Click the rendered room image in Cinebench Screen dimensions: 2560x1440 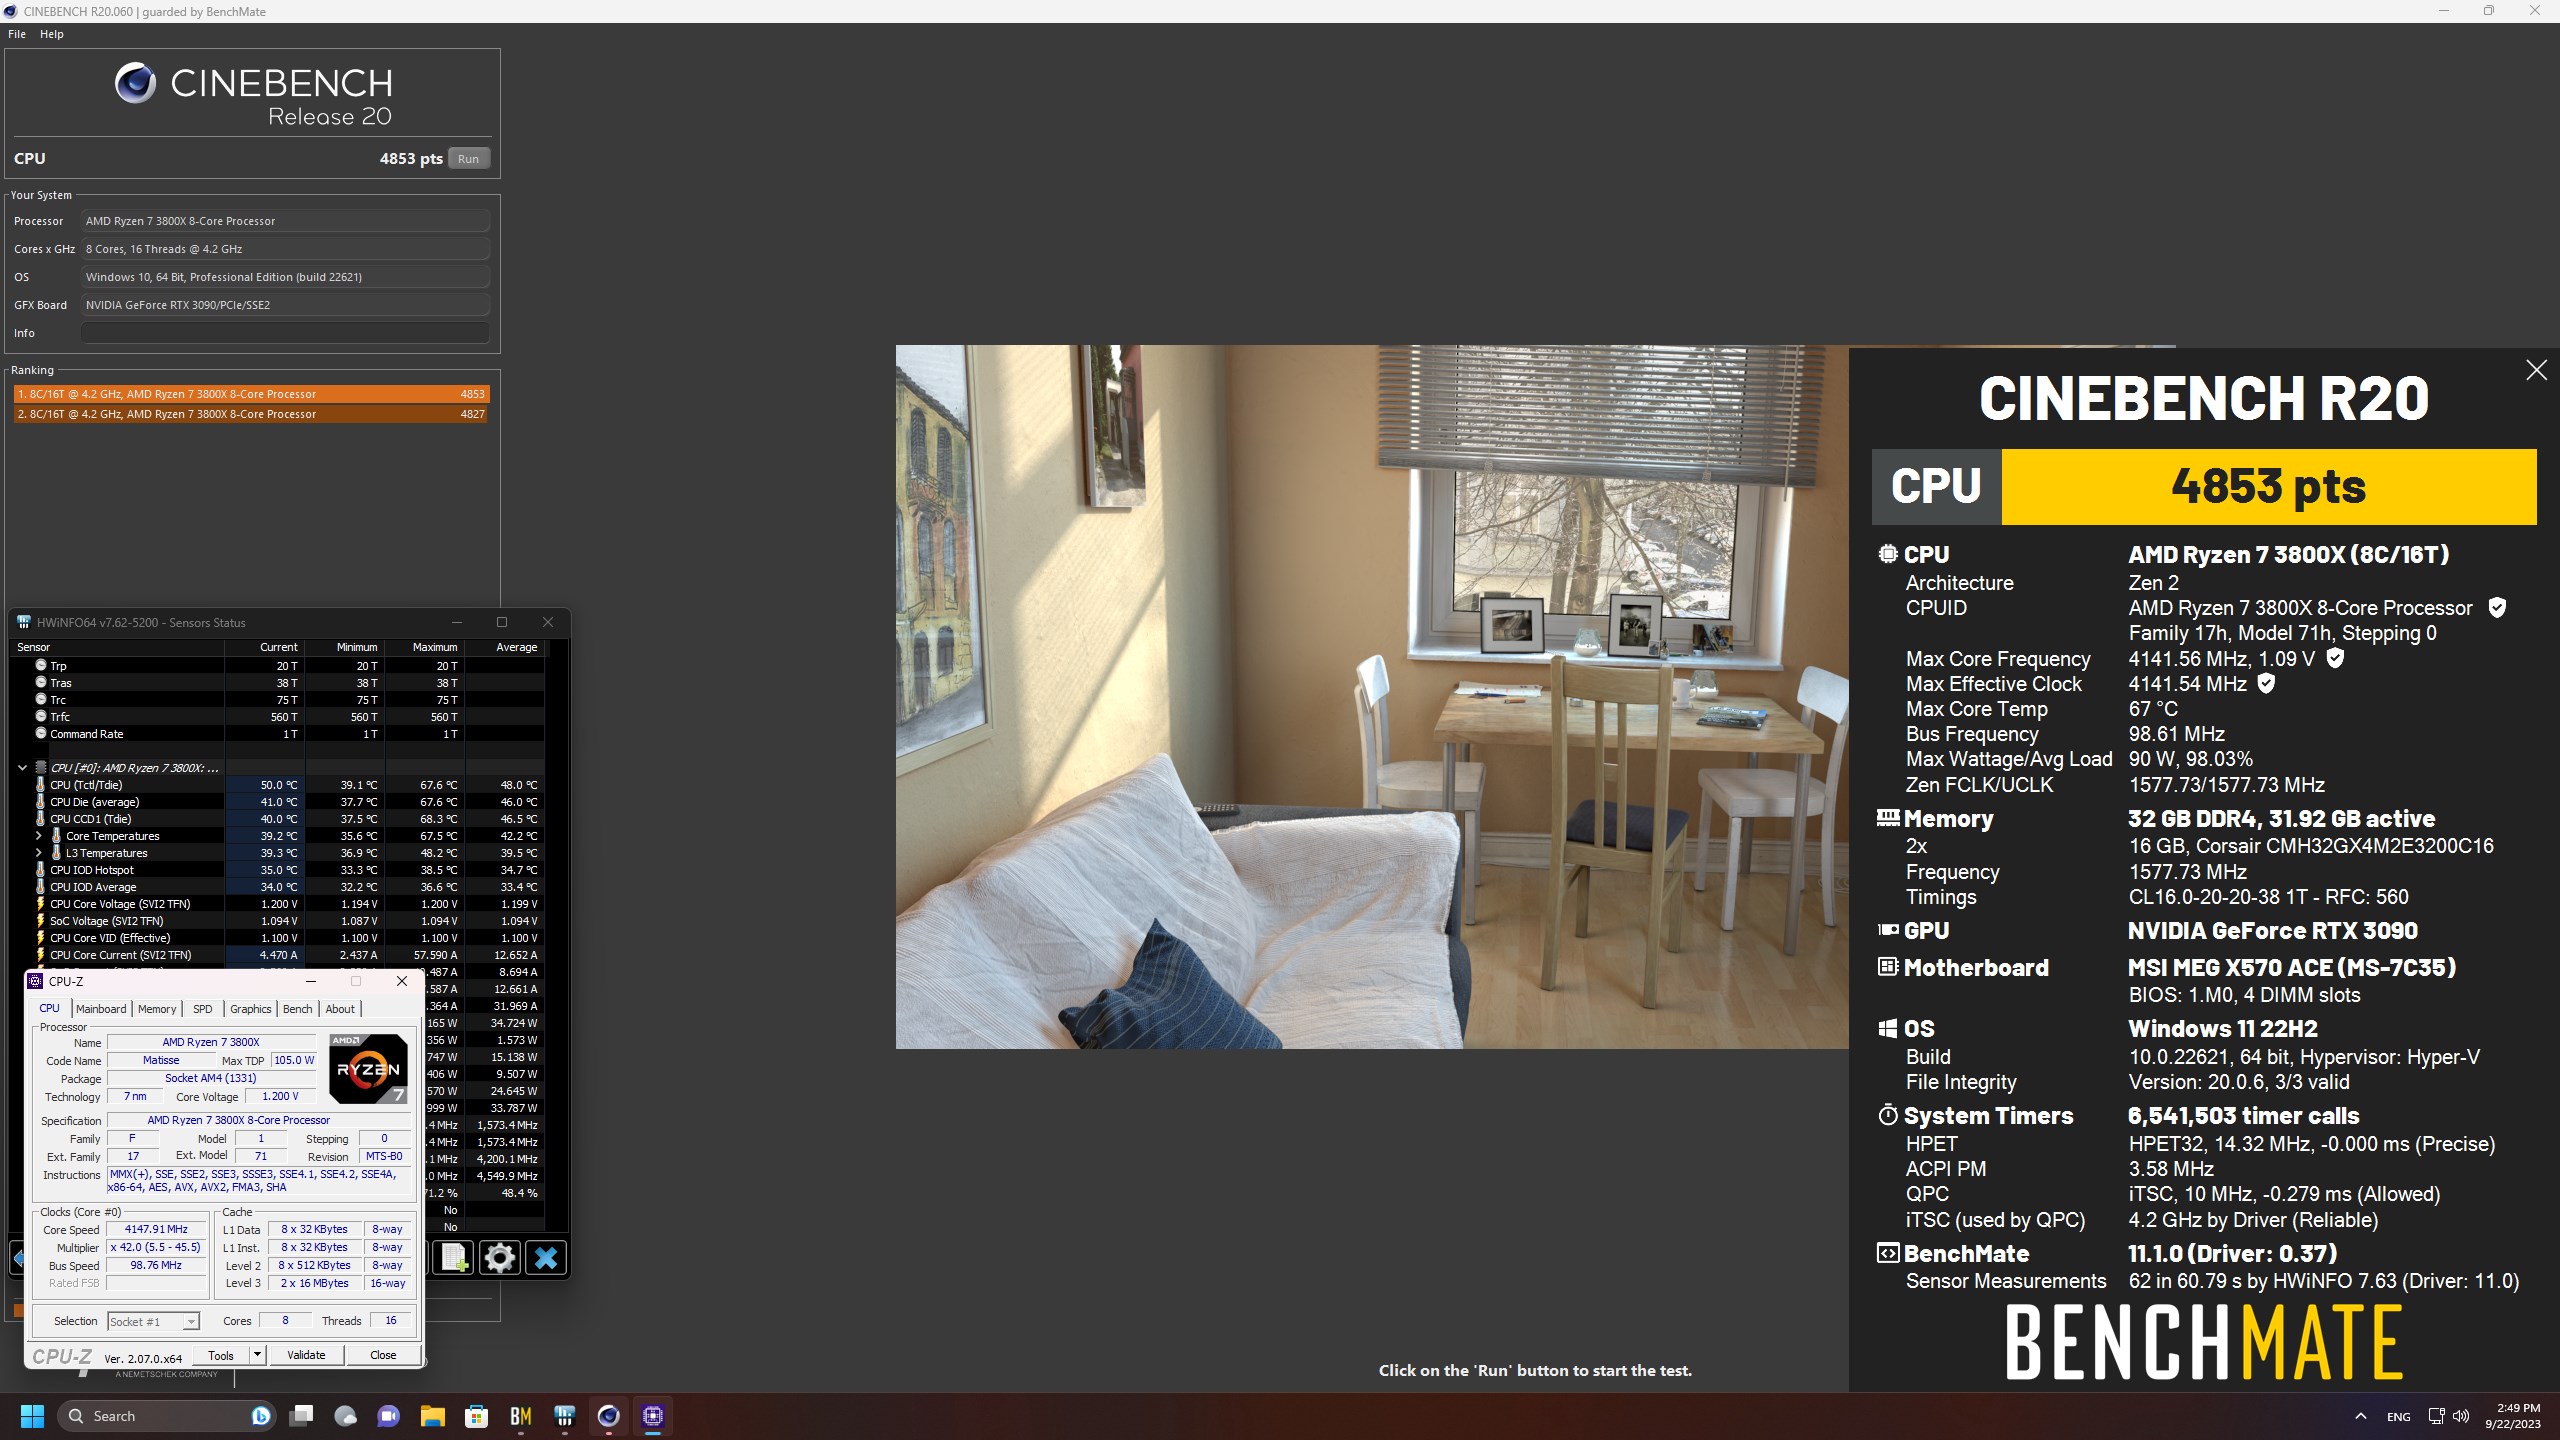[1372, 697]
